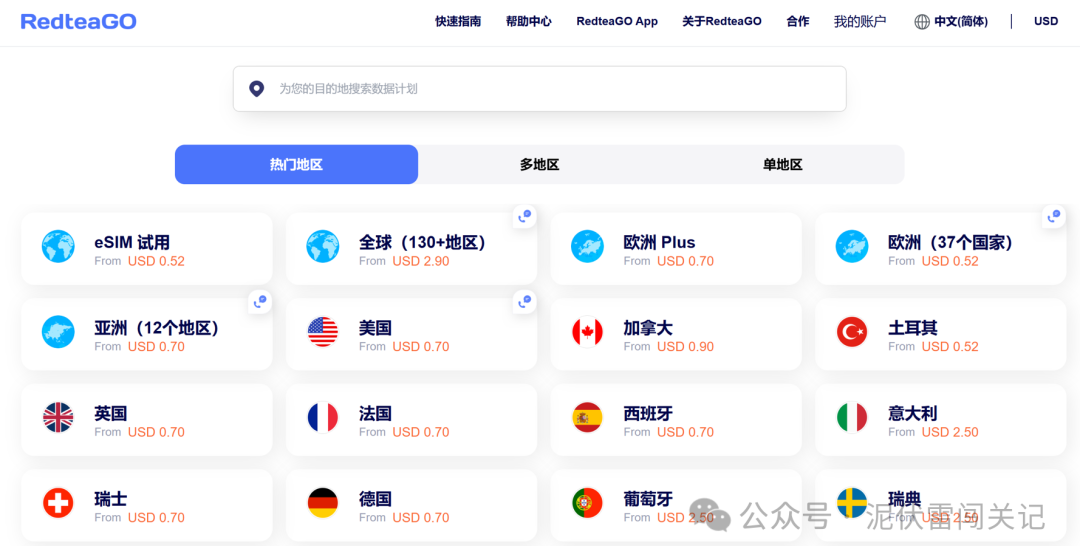This screenshot has height=560, width=1080.
Task: Open the USD currency selector
Action: click(1046, 21)
